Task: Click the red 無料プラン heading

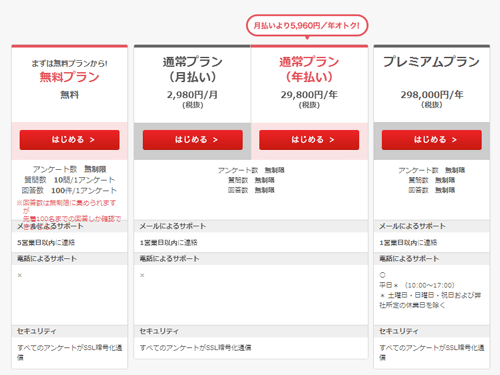Action: (69, 77)
